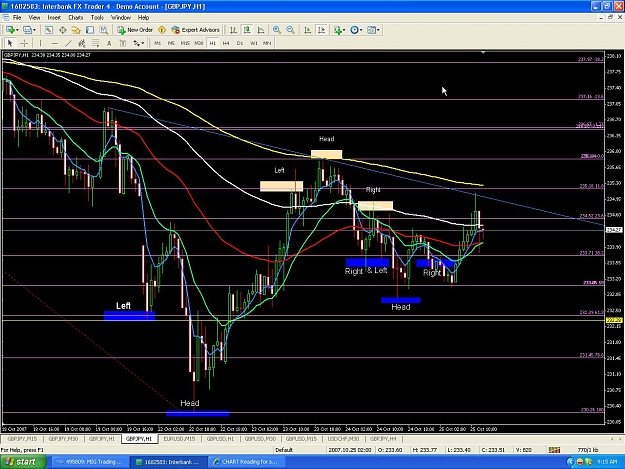
Task: Open the Indicators list icon
Action: pos(338,30)
